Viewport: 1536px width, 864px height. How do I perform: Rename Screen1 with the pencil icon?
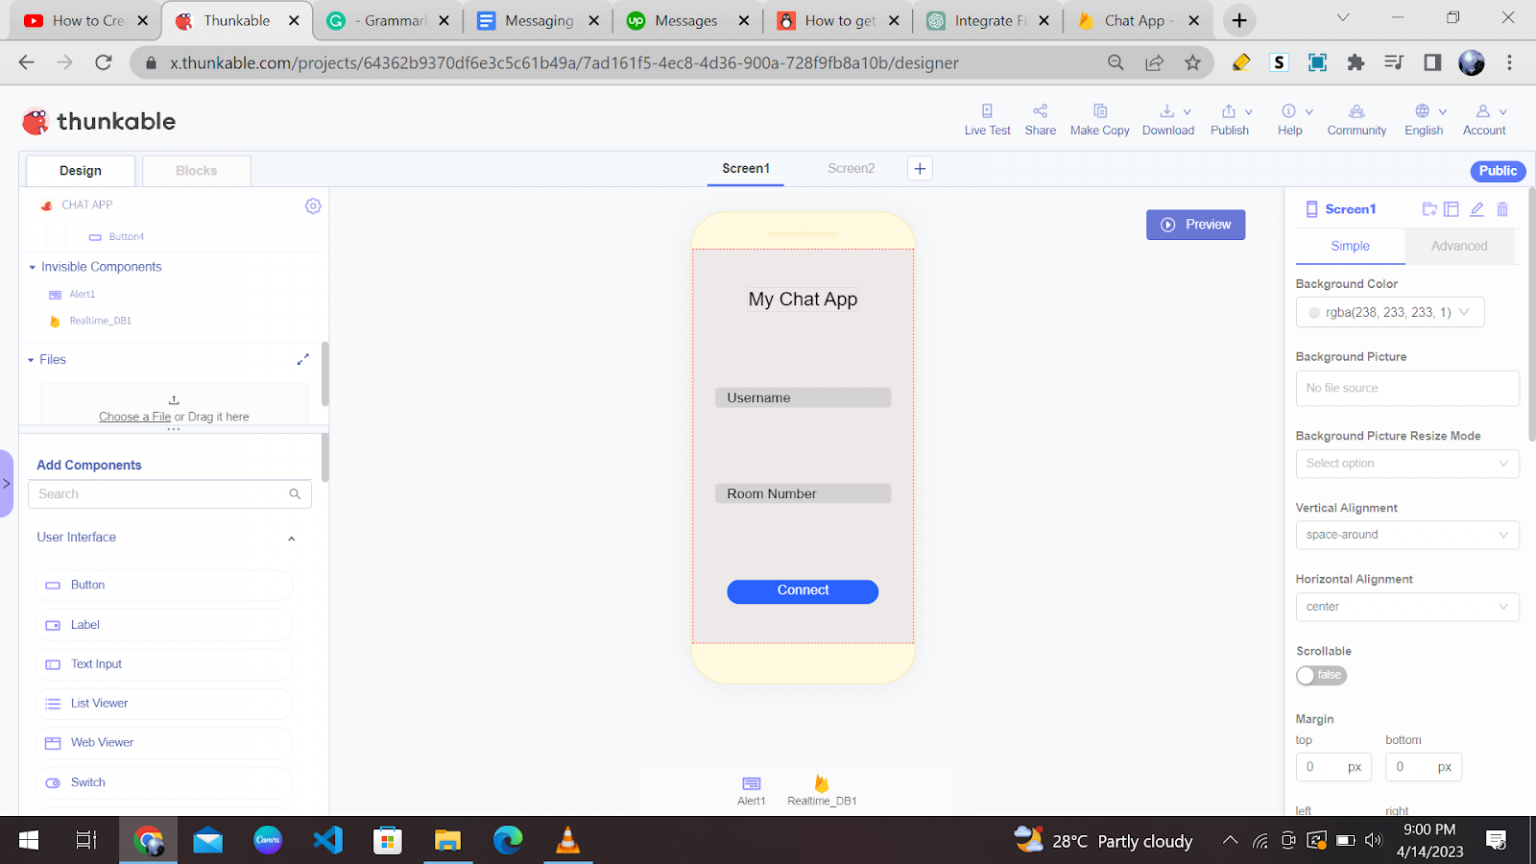click(1477, 209)
